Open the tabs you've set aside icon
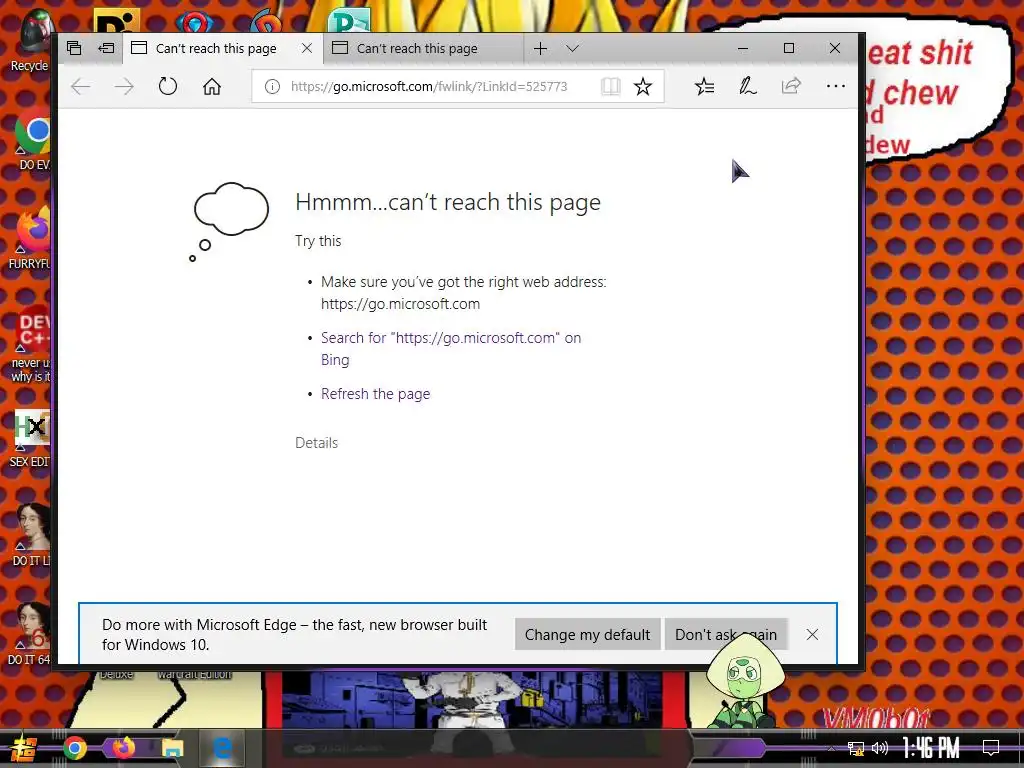 [x=74, y=48]
